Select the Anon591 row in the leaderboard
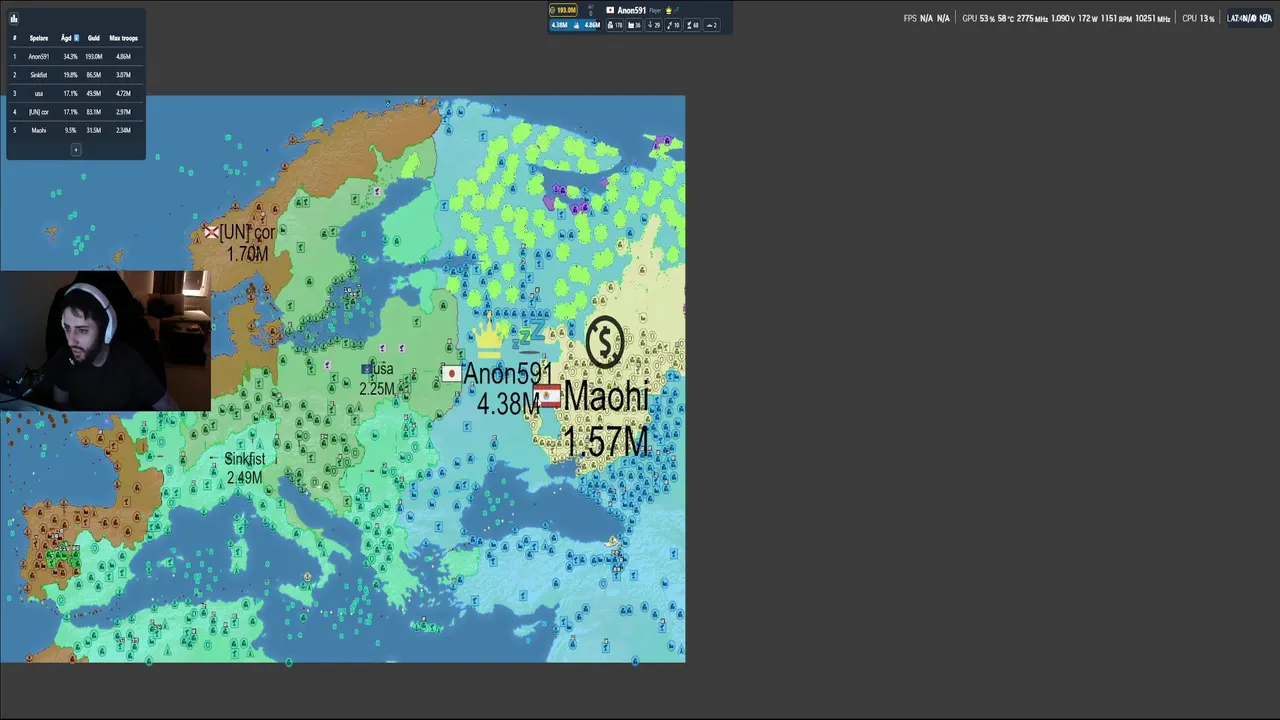The image size is (1280, 720). [x=76, y=57]
